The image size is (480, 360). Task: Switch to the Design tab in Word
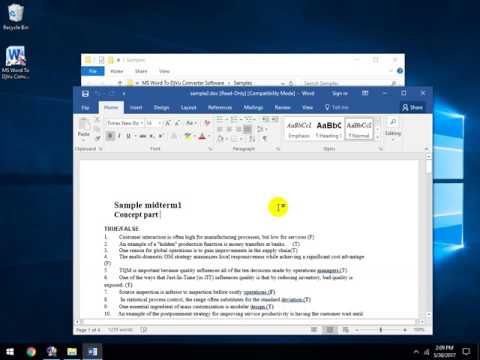tap(162, 107)
